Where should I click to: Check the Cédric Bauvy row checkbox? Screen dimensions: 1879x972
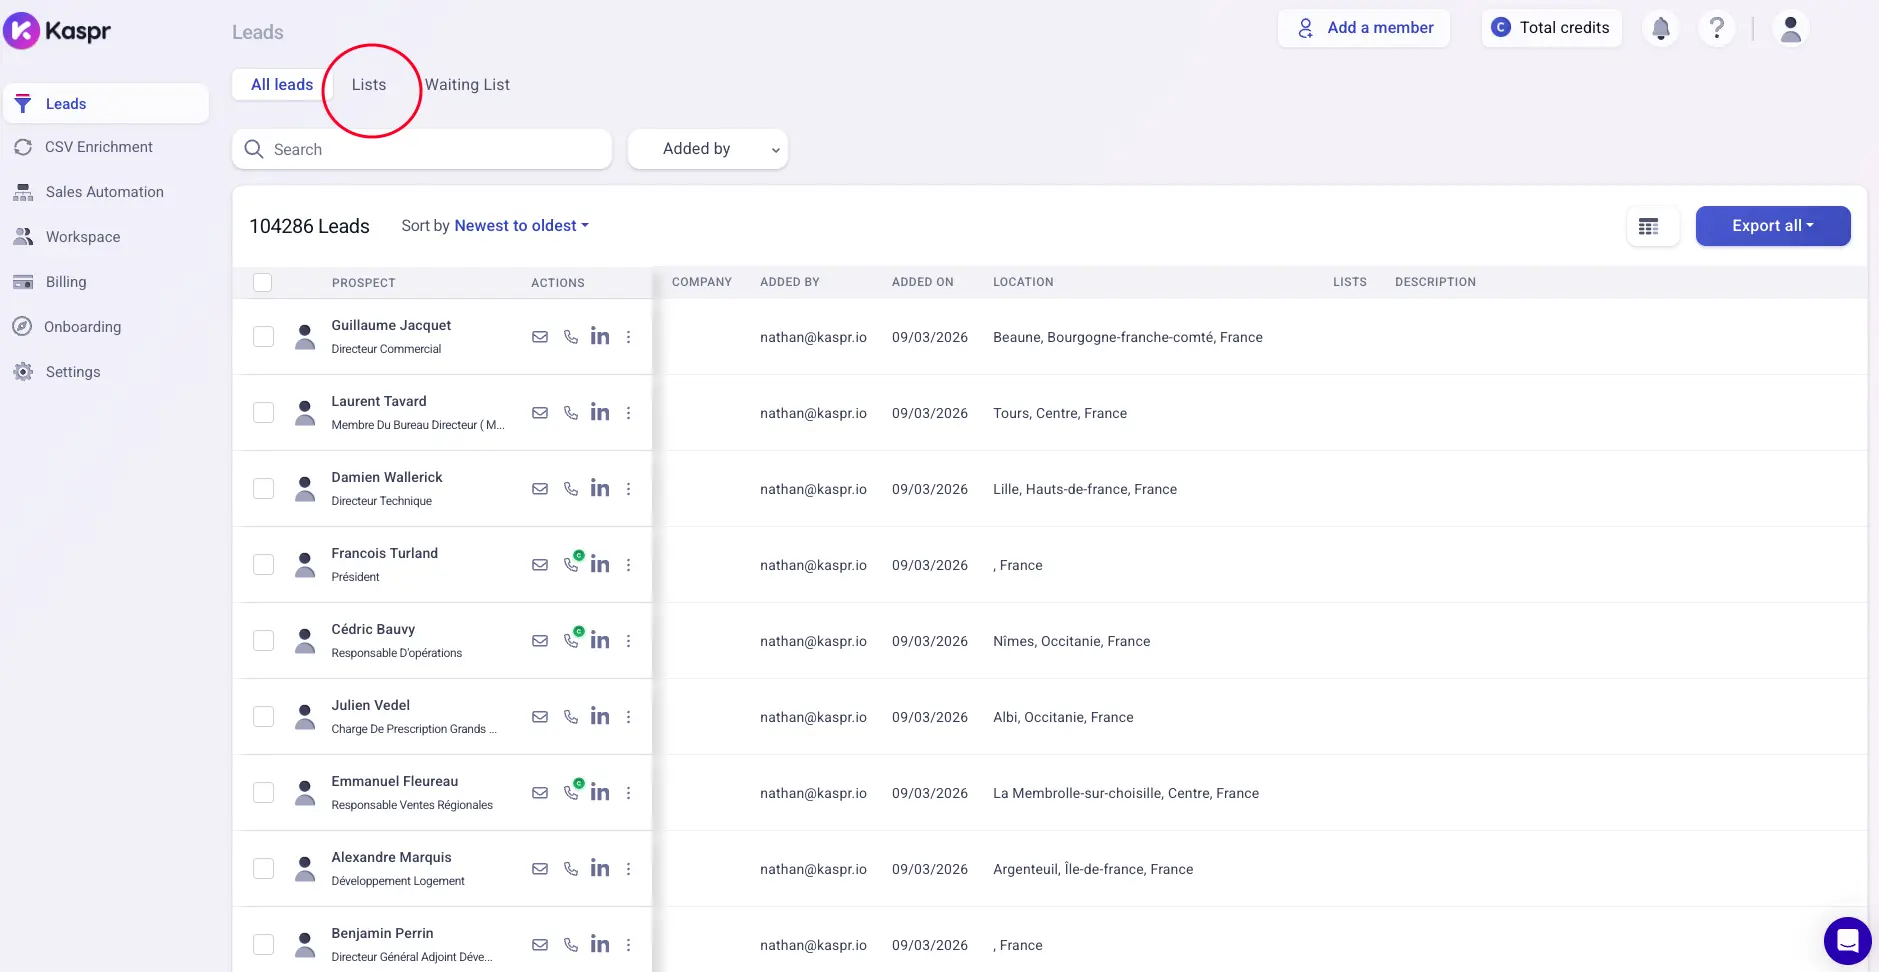tap(264, 641)
